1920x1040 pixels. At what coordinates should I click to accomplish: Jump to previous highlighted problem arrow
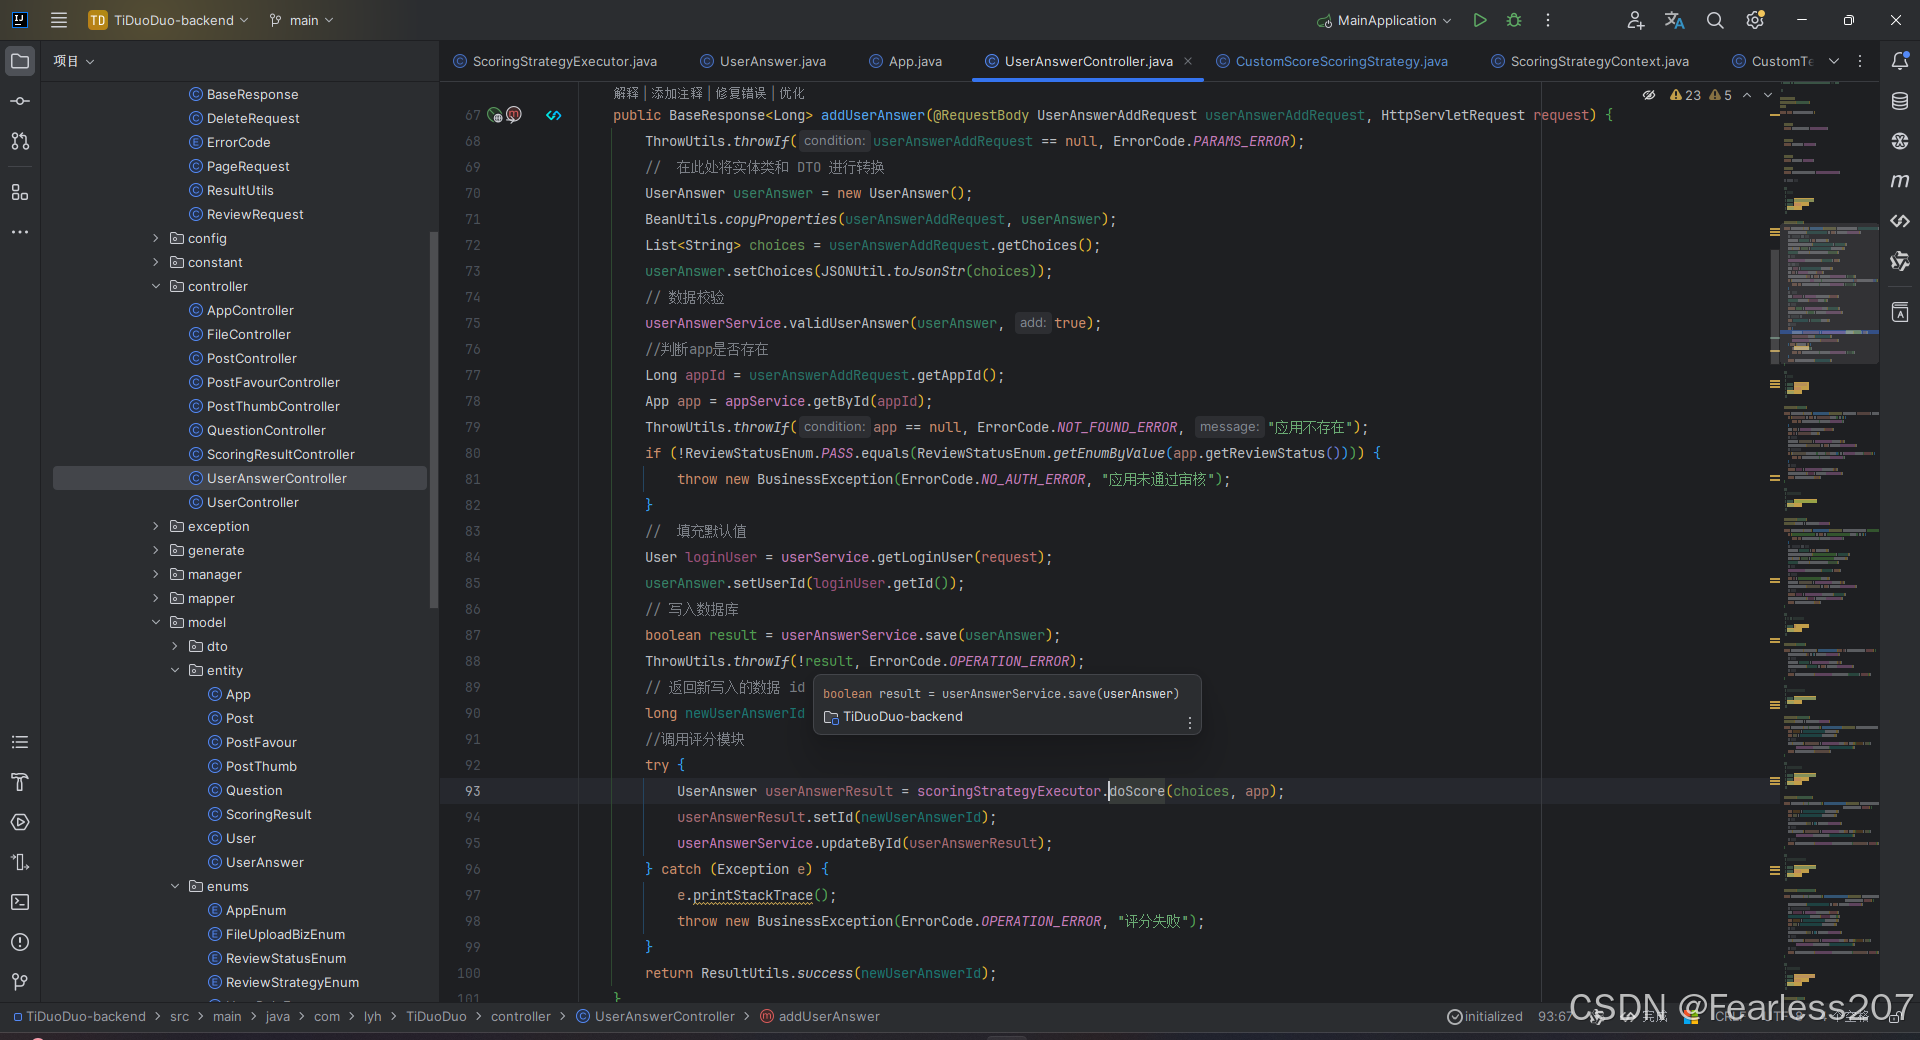[1747, 95]
